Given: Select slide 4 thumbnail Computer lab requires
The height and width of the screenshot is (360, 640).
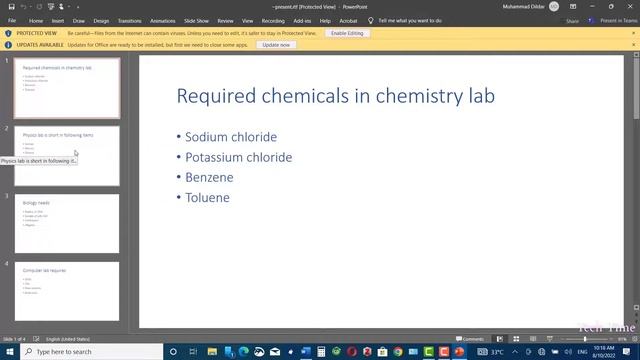Looking at the screenshot, I should (67, 291).
